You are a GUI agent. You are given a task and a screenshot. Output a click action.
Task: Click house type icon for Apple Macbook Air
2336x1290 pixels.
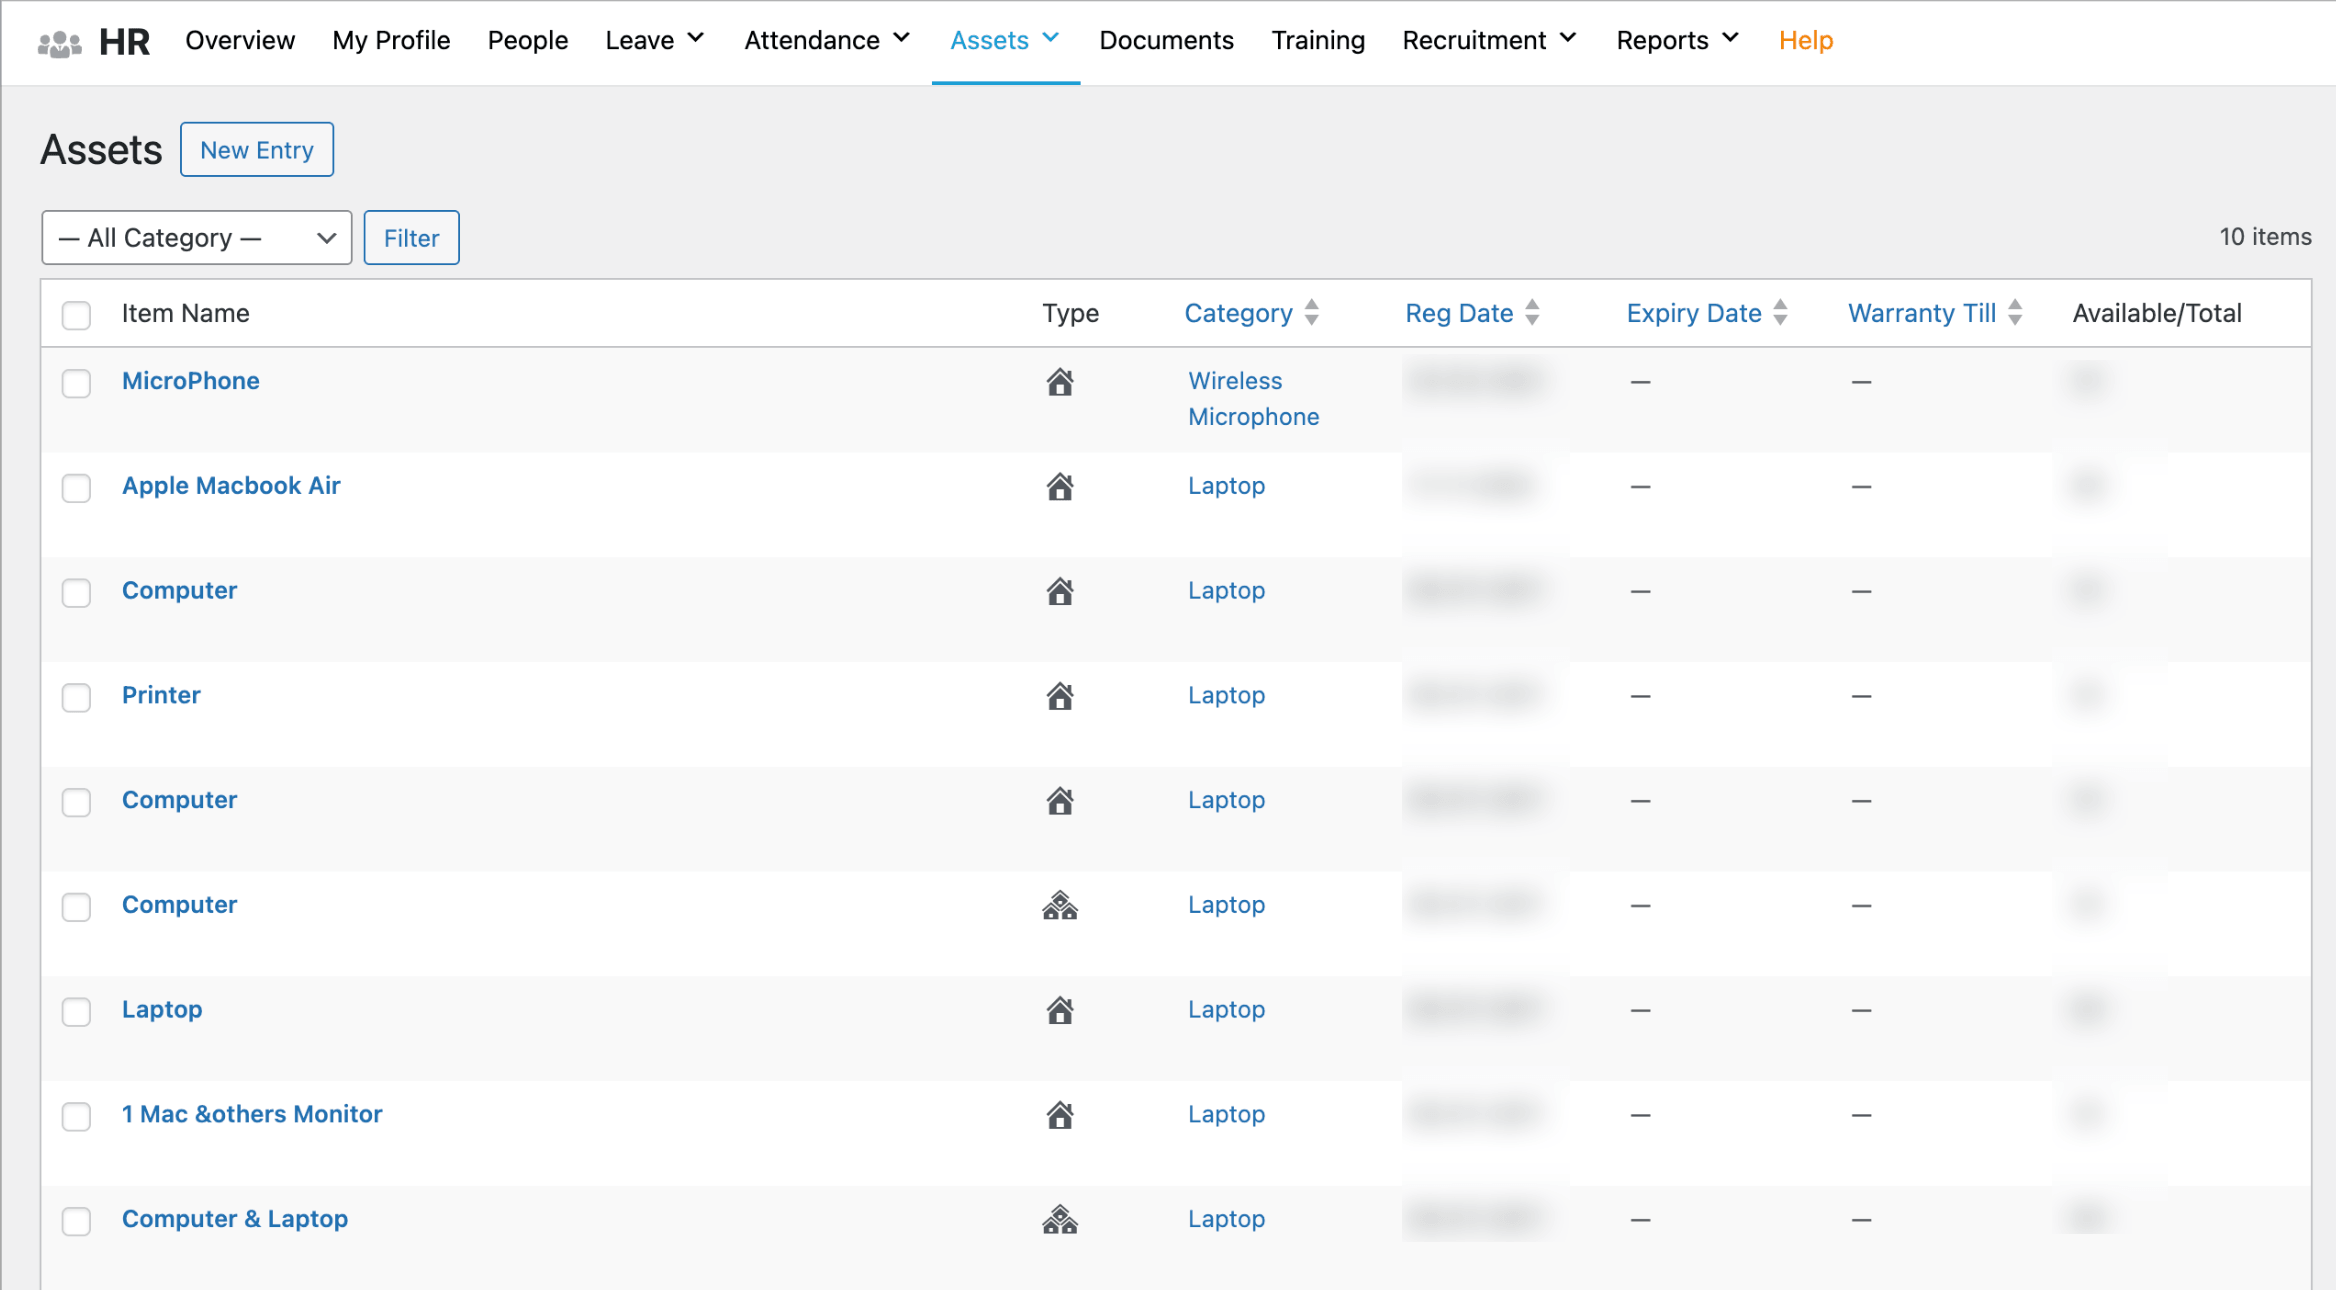tap(1060, 487)
